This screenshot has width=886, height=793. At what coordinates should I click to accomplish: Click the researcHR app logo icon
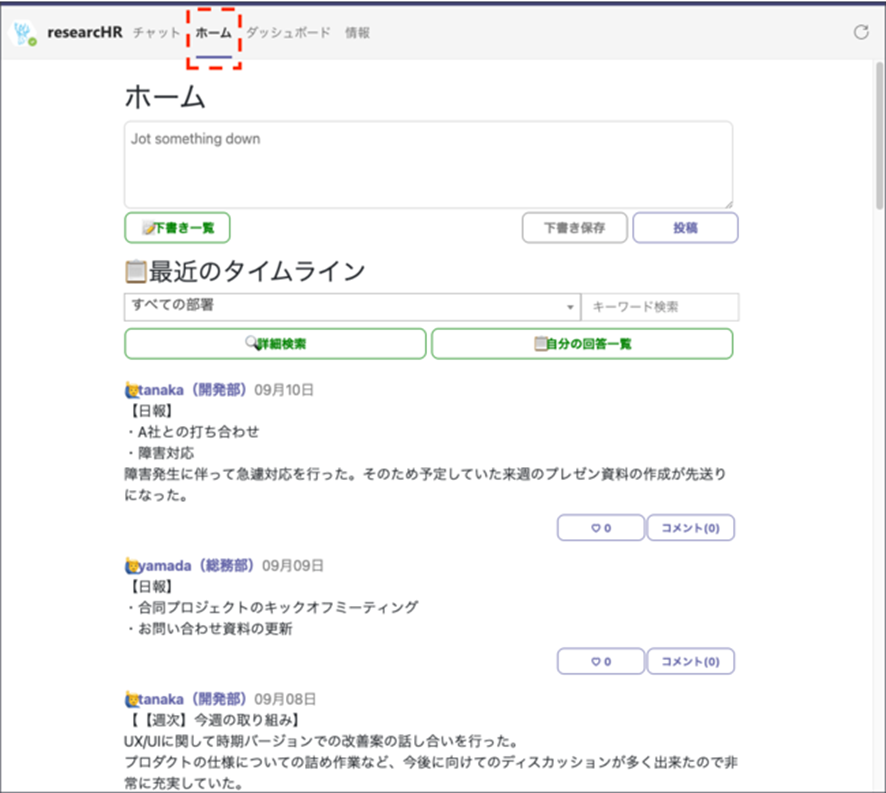tap(24, 33)
